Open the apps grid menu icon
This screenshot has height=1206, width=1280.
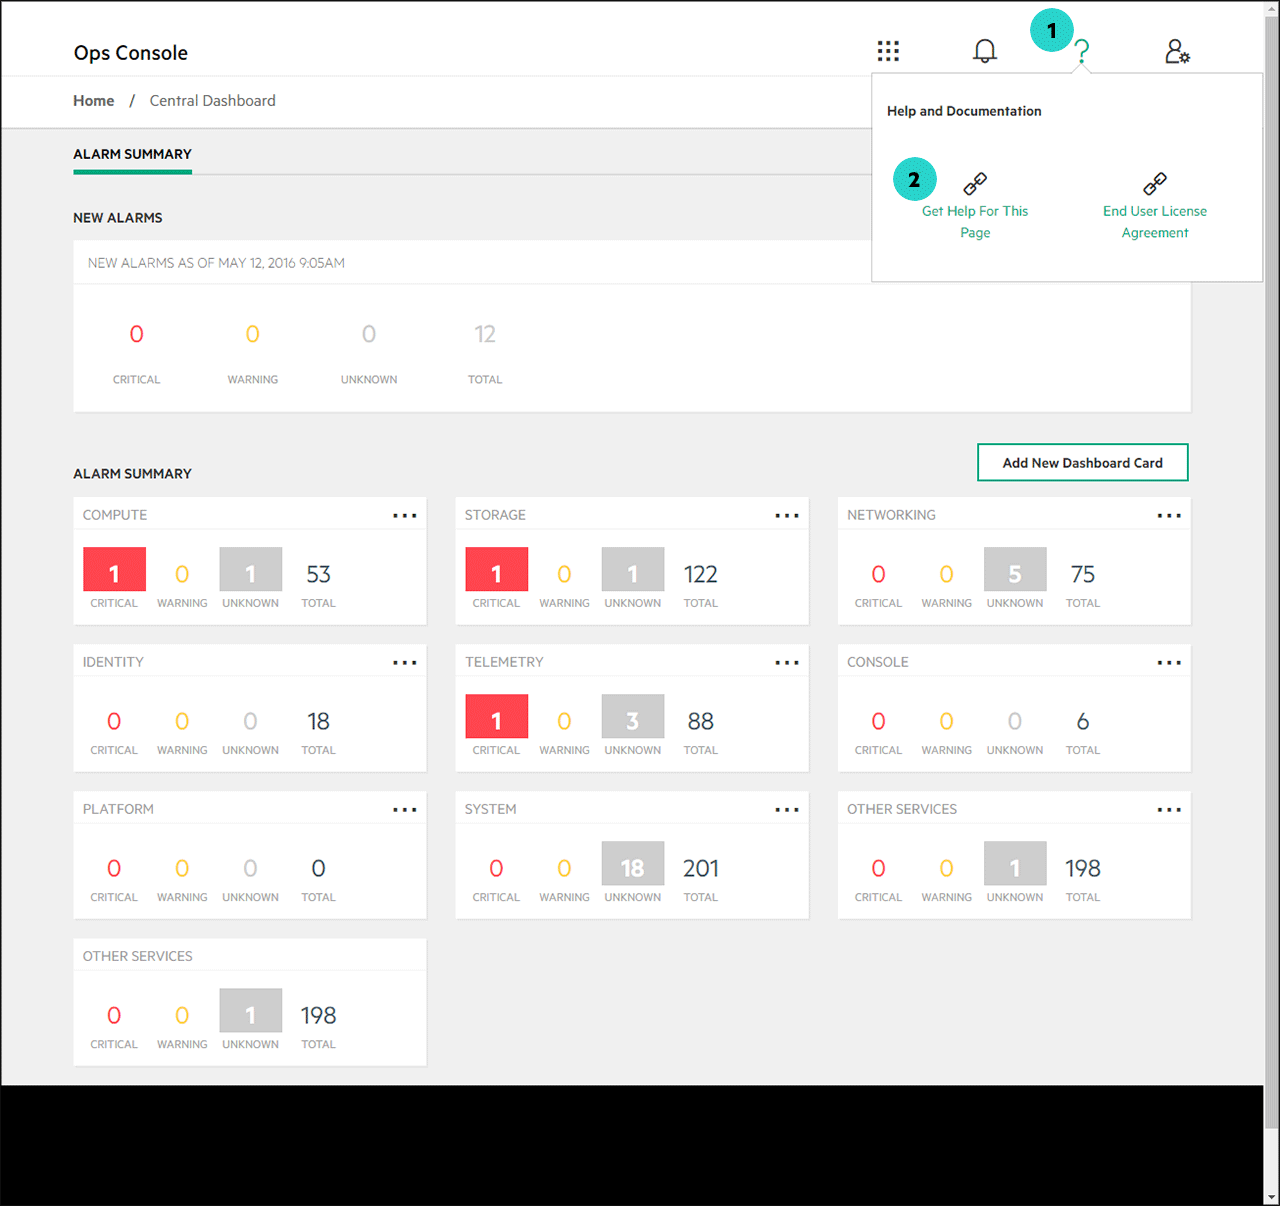click(888, 51)
